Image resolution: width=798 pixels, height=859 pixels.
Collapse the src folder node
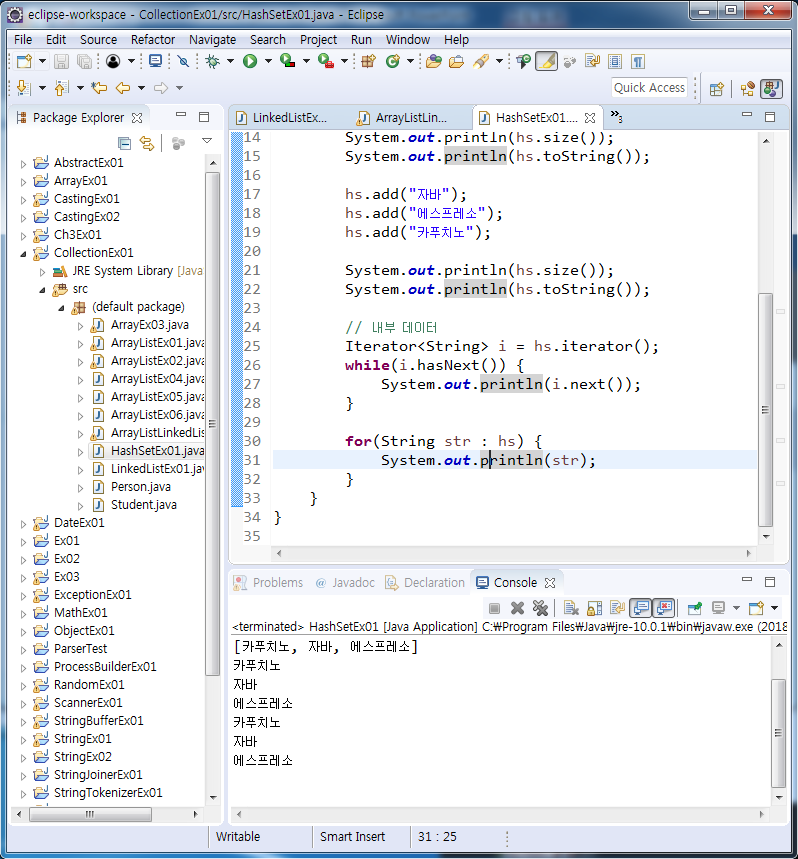tap(42, 290)
